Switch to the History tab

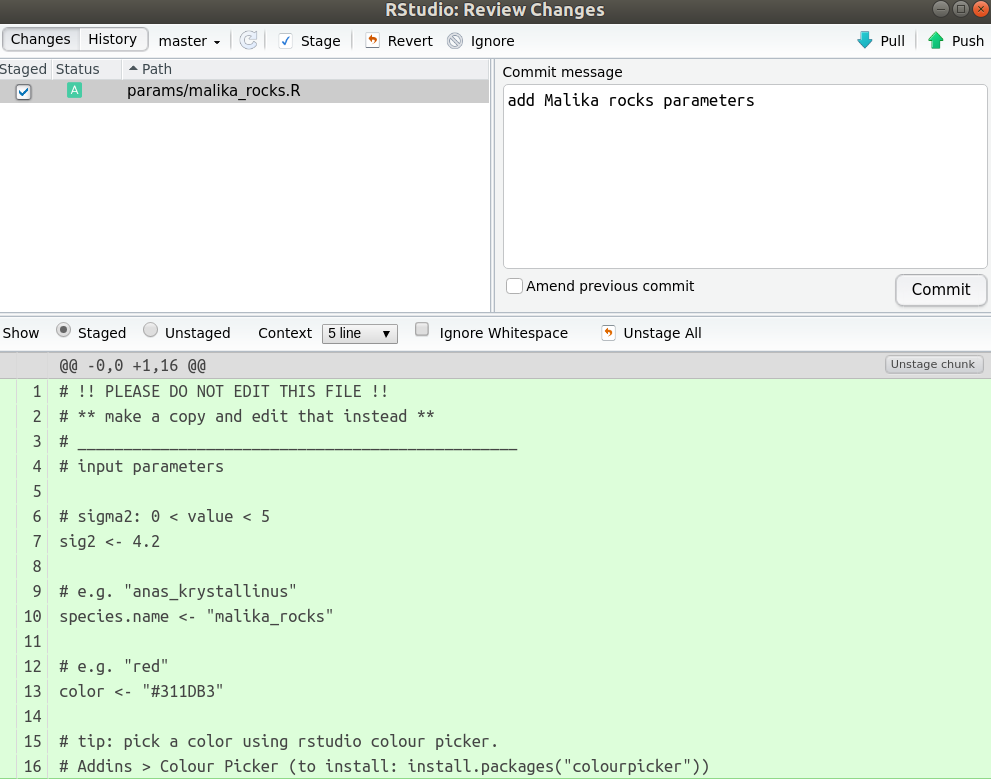coord(112,39)
